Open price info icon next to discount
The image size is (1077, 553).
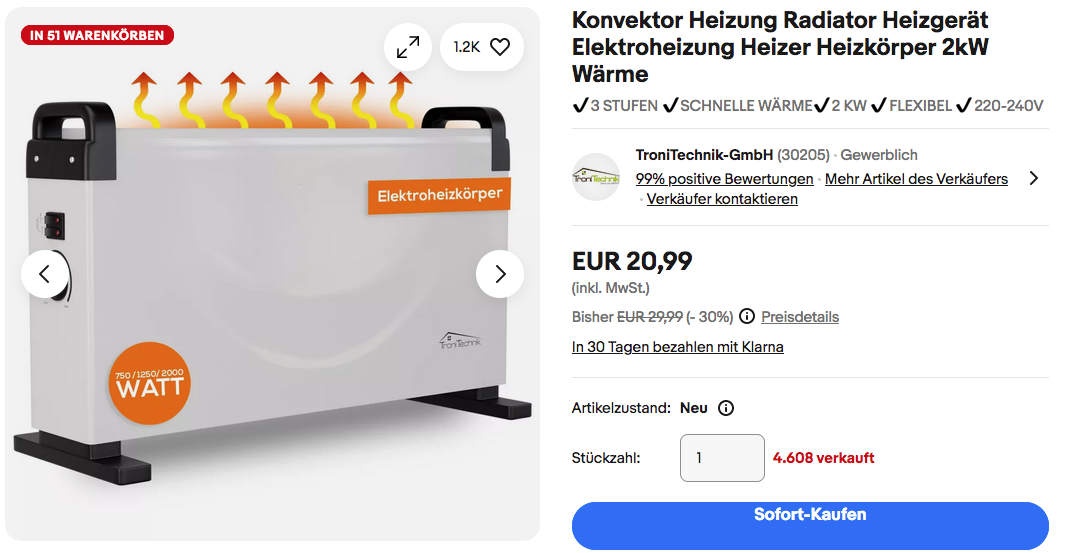click(747, 317)
